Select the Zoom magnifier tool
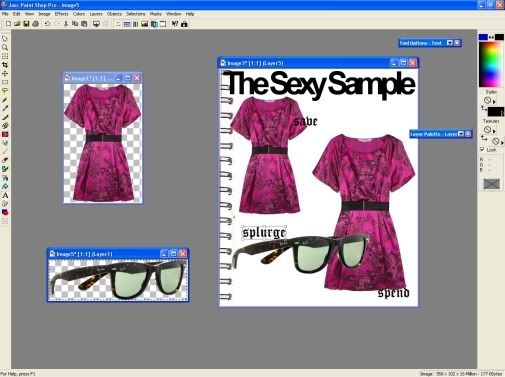The width and height of the screenshot is (505, 377). point(5,47)
